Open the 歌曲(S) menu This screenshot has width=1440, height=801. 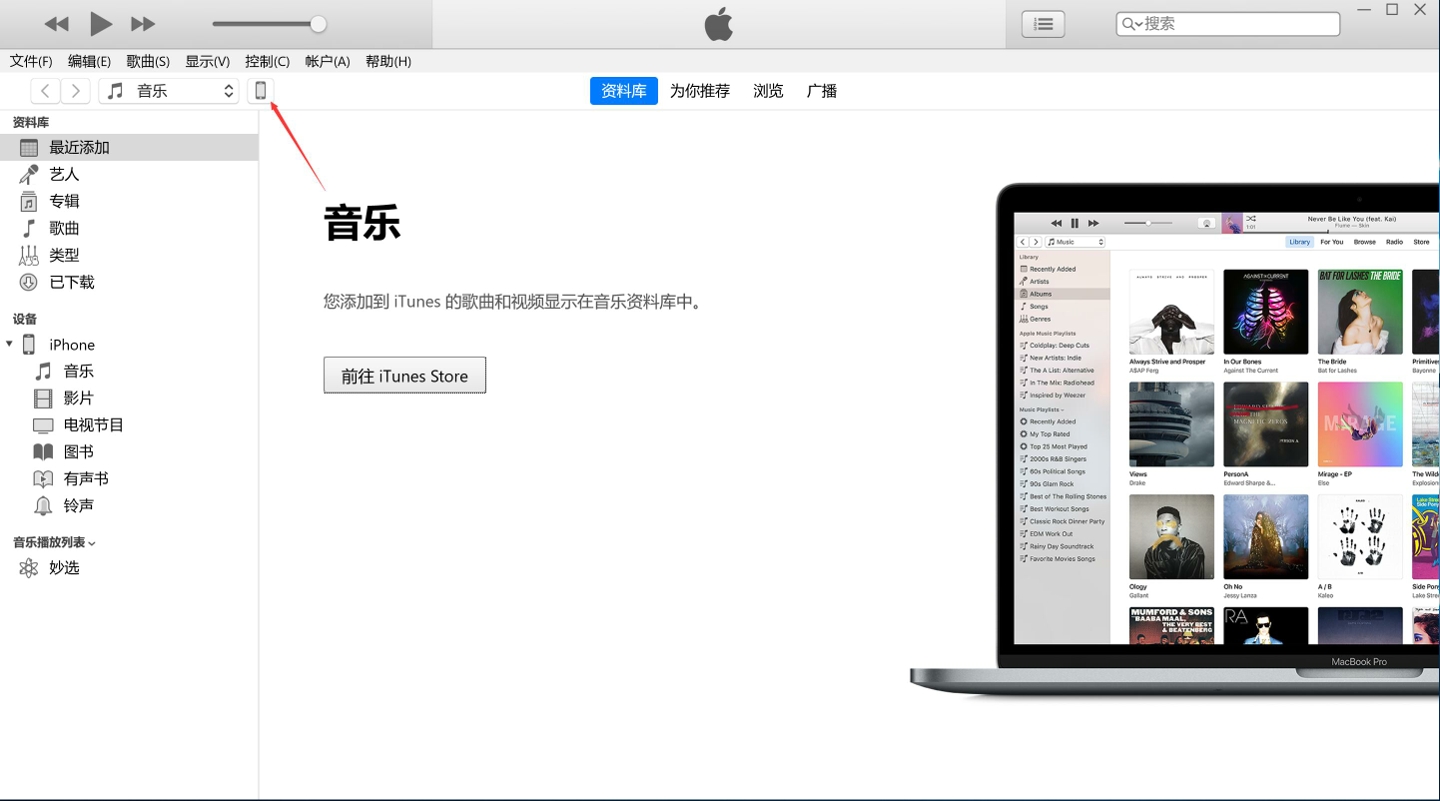pyautogui.click(x=148, y=61)
